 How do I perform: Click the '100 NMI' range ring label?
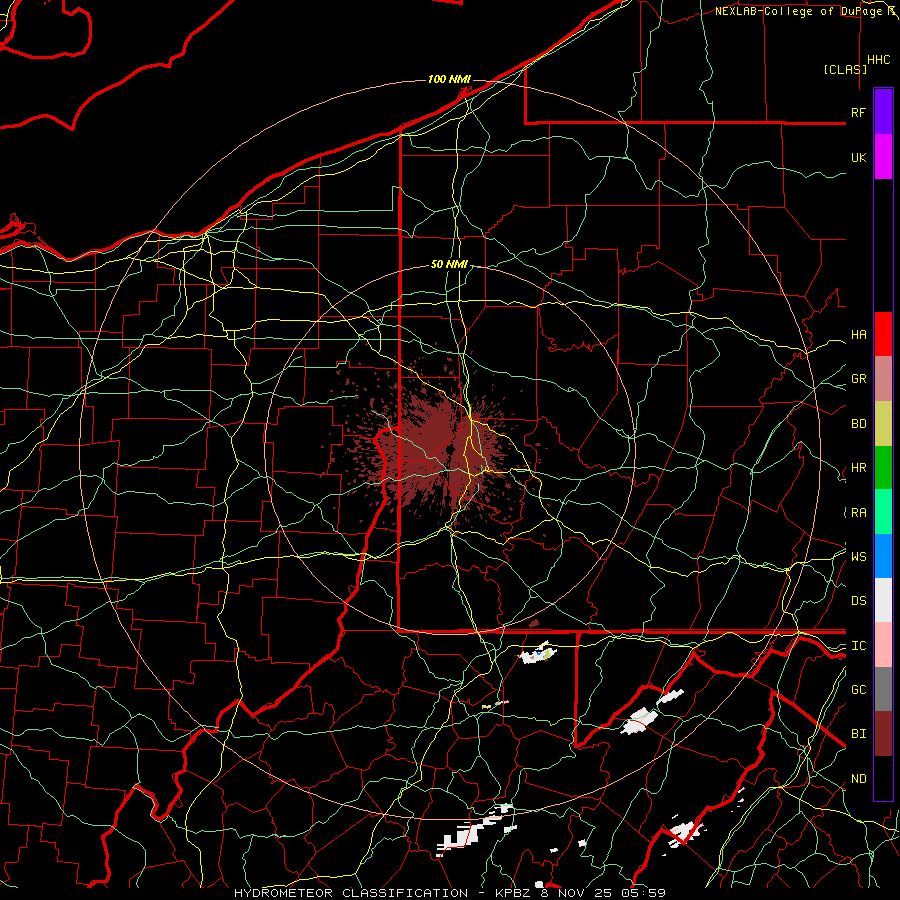pos(449,79)
